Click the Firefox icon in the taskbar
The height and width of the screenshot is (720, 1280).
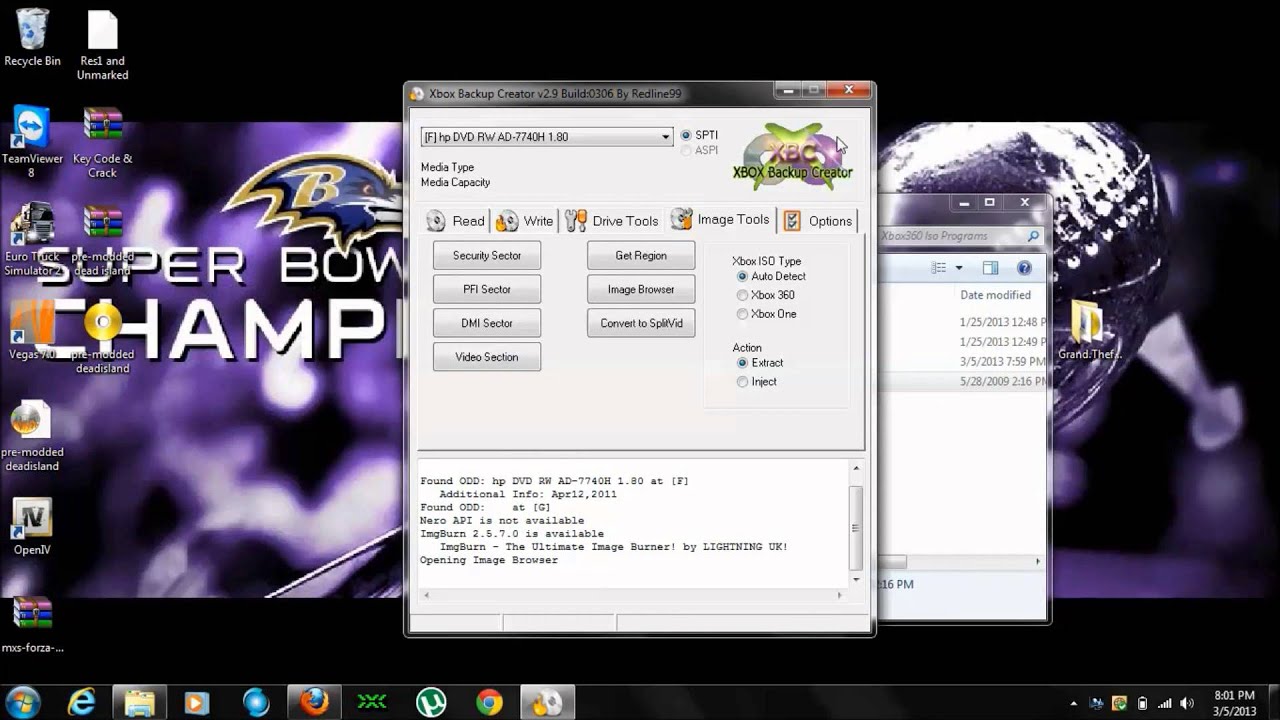tap(314, 702)
